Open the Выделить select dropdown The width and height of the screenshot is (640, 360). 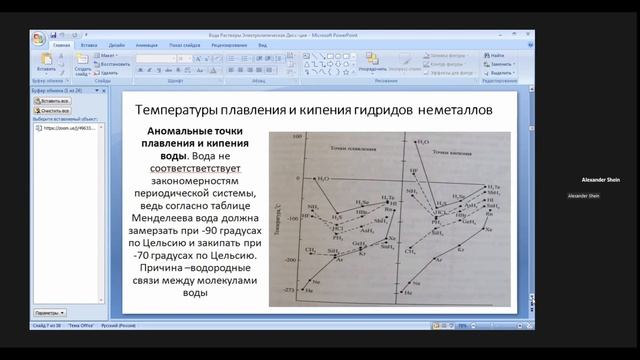click(x=499, y=73)
